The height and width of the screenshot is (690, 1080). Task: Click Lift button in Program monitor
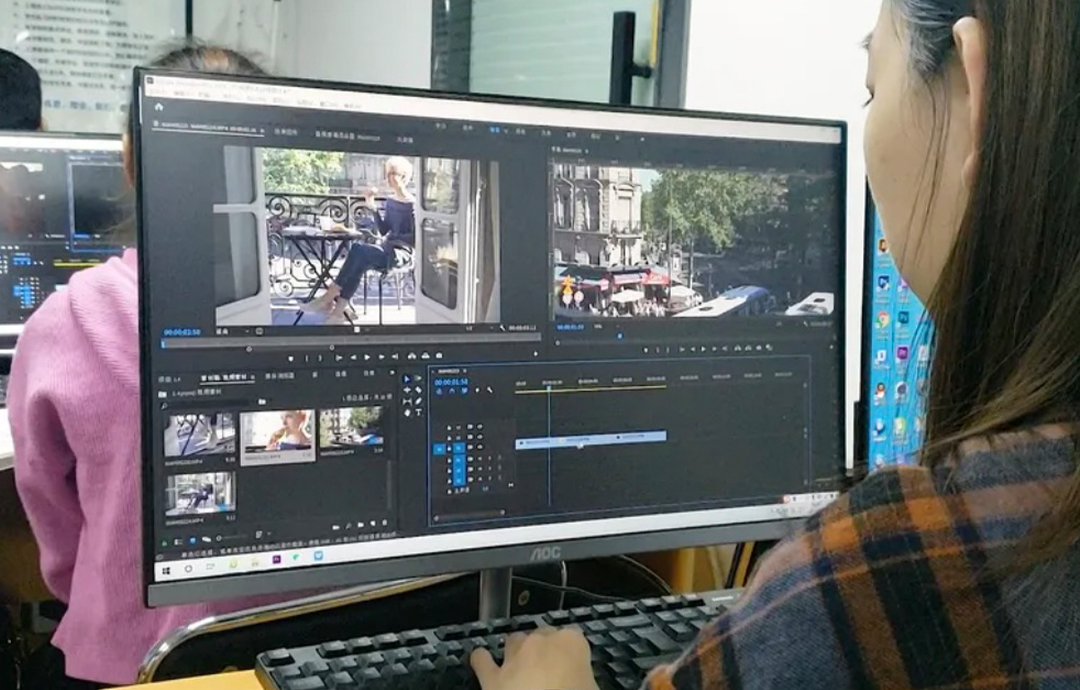[x=737, y=348]
